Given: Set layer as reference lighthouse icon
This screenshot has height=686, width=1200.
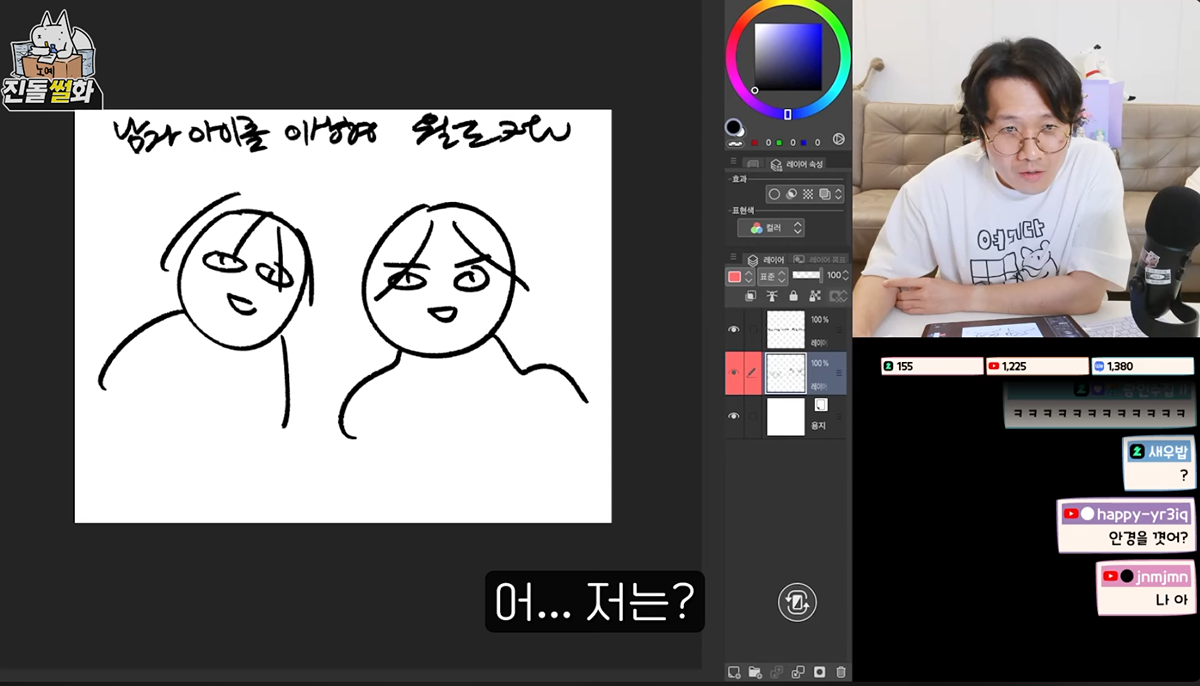Looking at the screenshot, I should tap(773, 296).
